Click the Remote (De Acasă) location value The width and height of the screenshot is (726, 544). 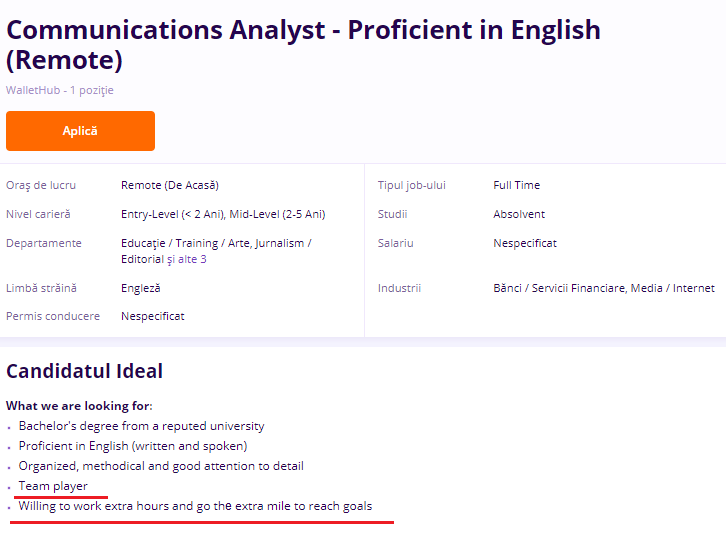pos(169,185)
